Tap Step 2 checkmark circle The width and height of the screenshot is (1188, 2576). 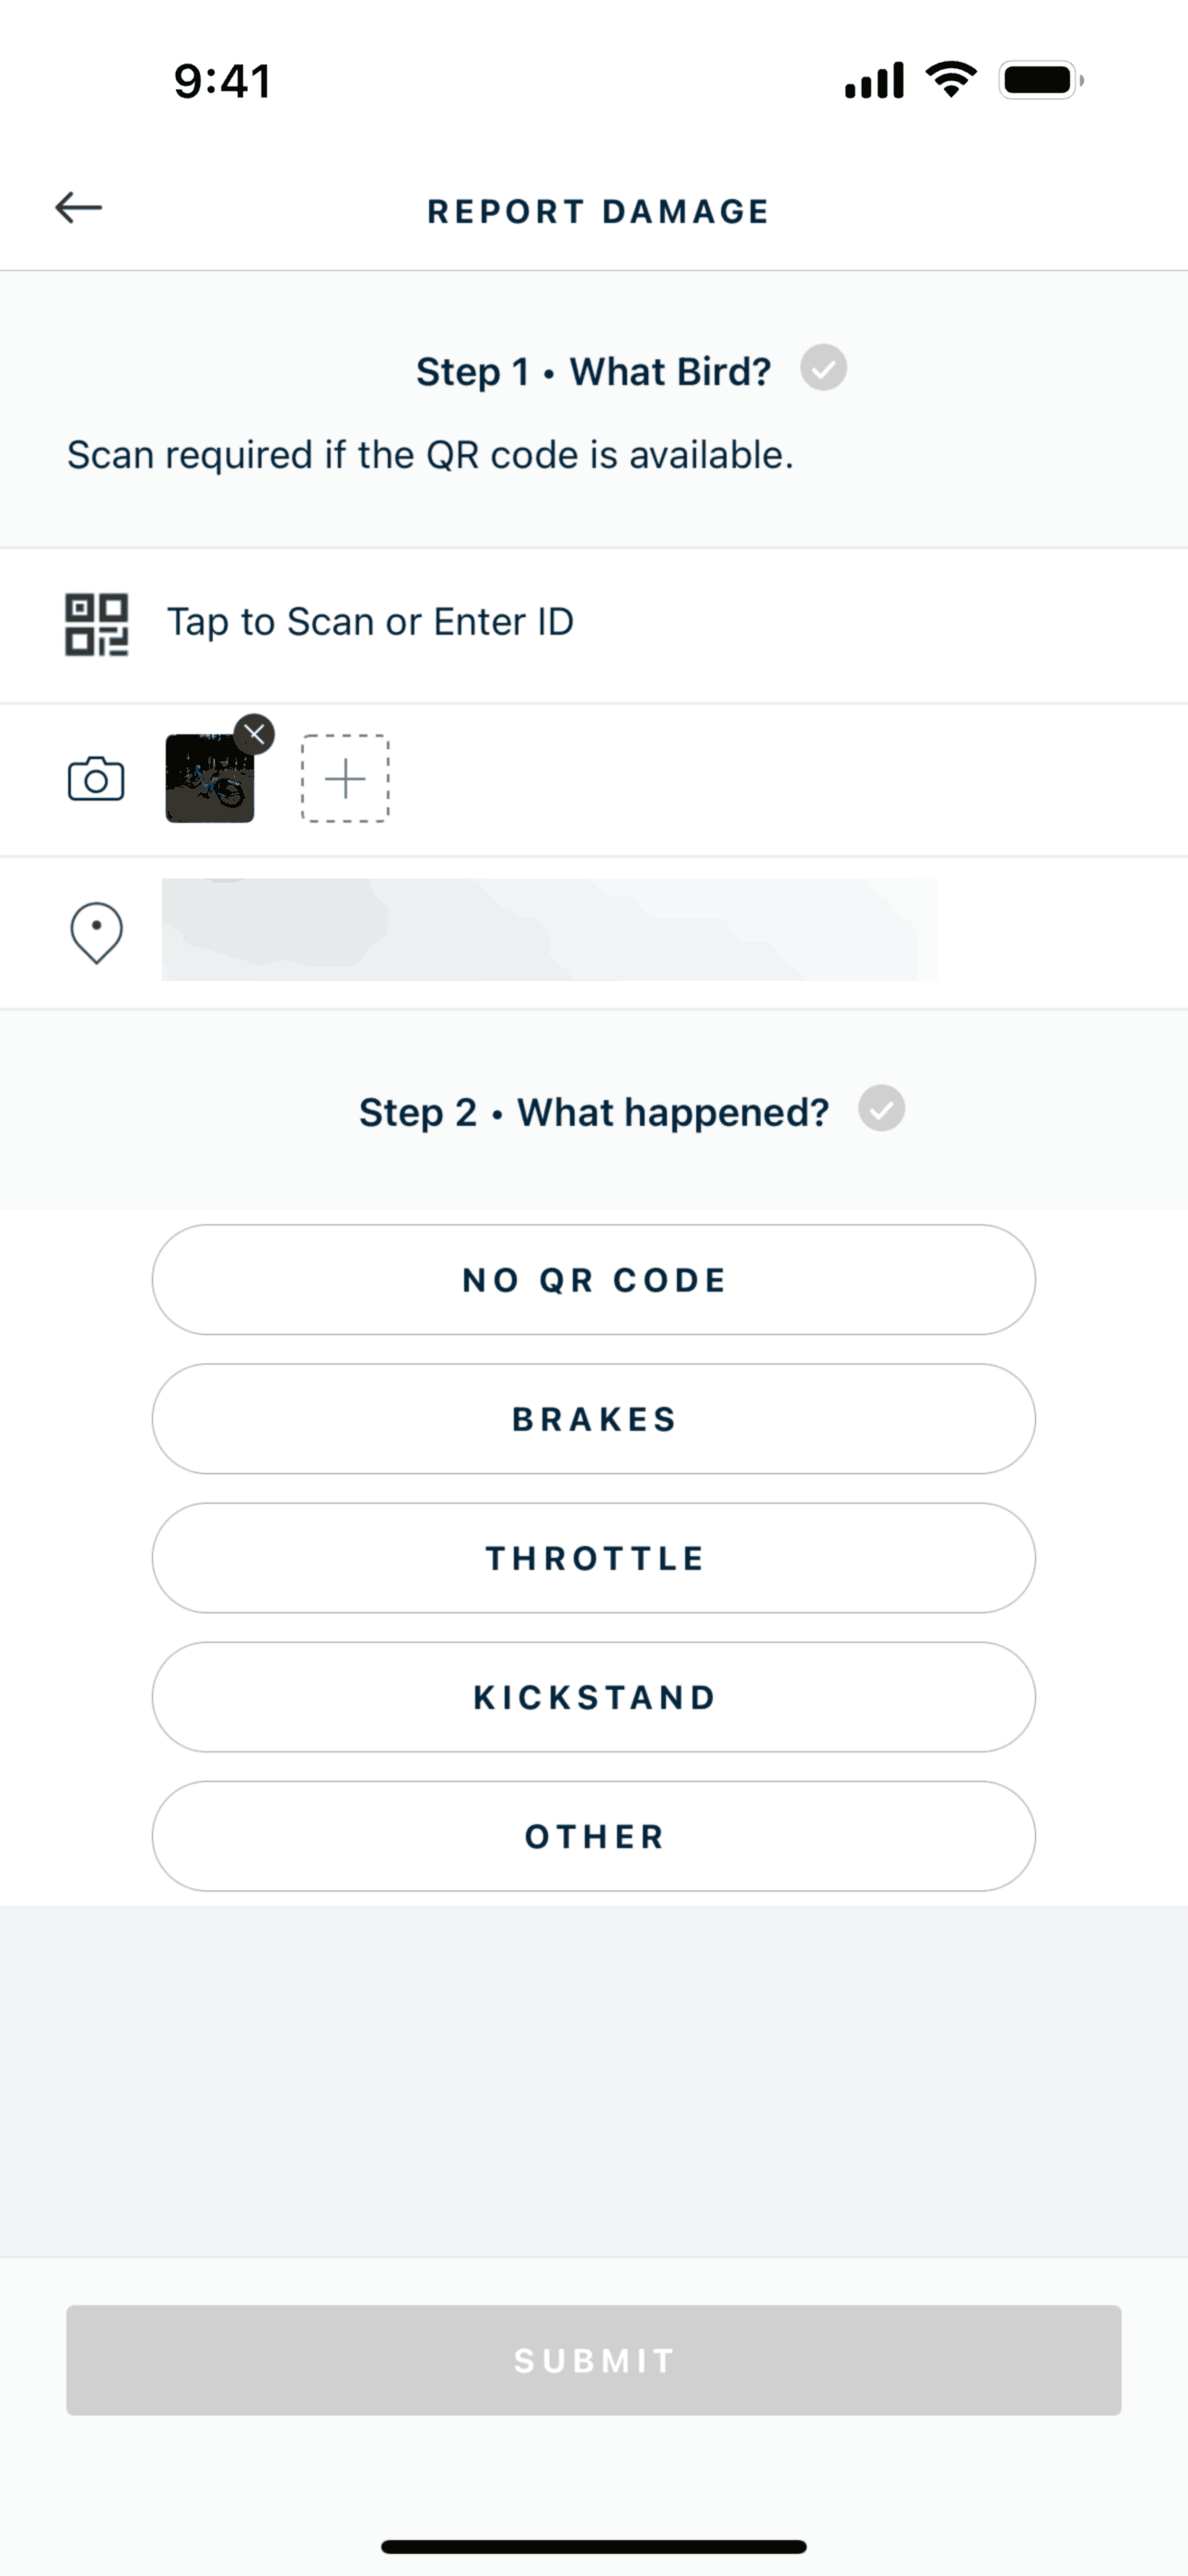pos(881,1109)
